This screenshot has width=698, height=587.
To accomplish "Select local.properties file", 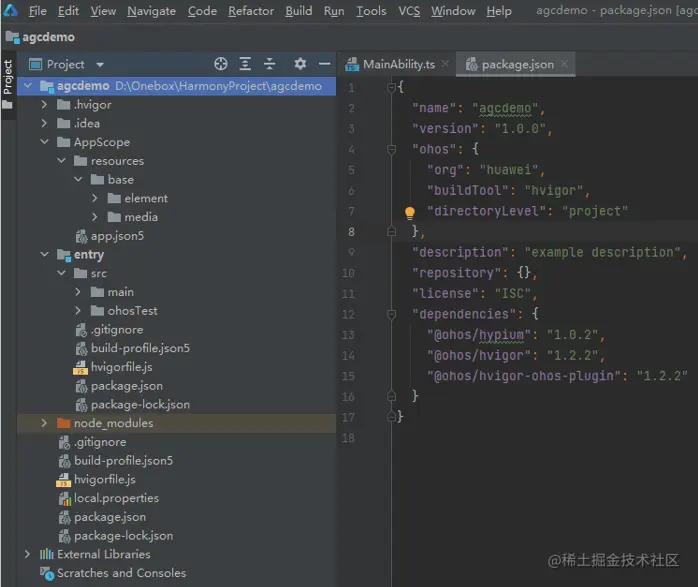I will (116, 498).
